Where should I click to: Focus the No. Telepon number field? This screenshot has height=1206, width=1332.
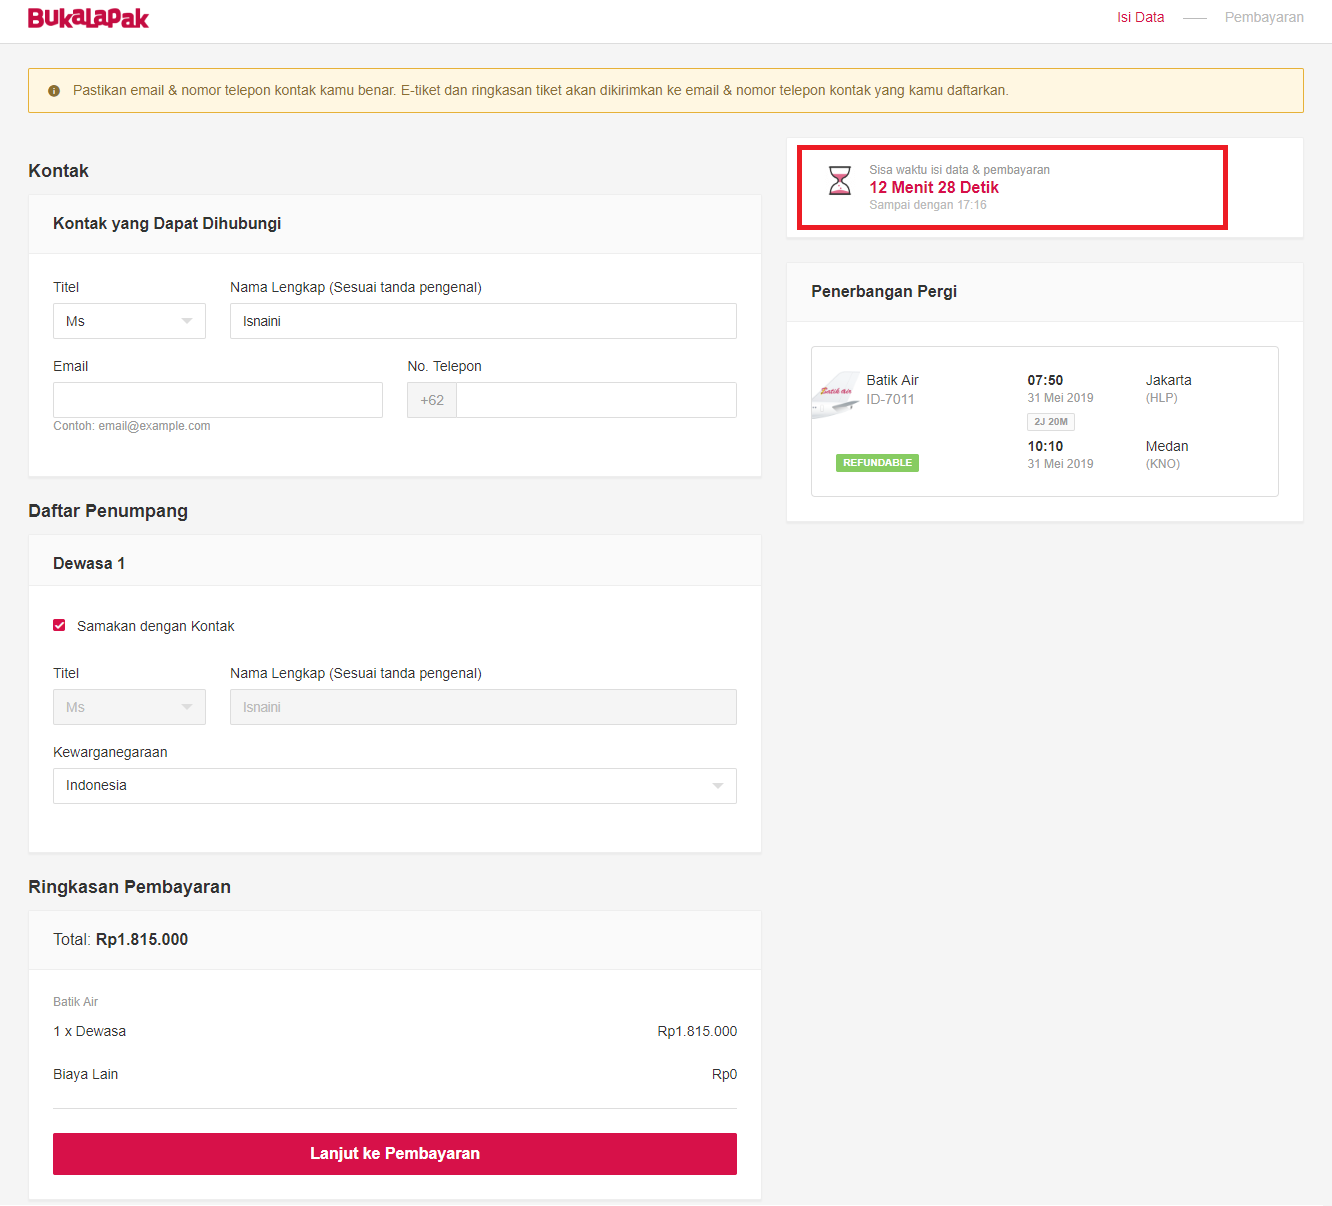coord(597,400)
